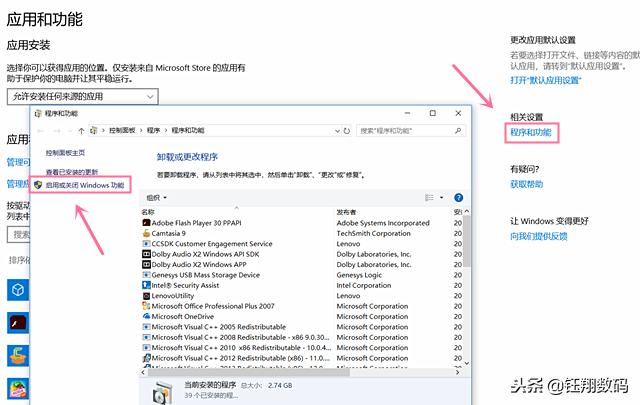Viewport: 640px width, 405px height.
Task: Click the blue help icon
Action: click(x=458, y=198)
